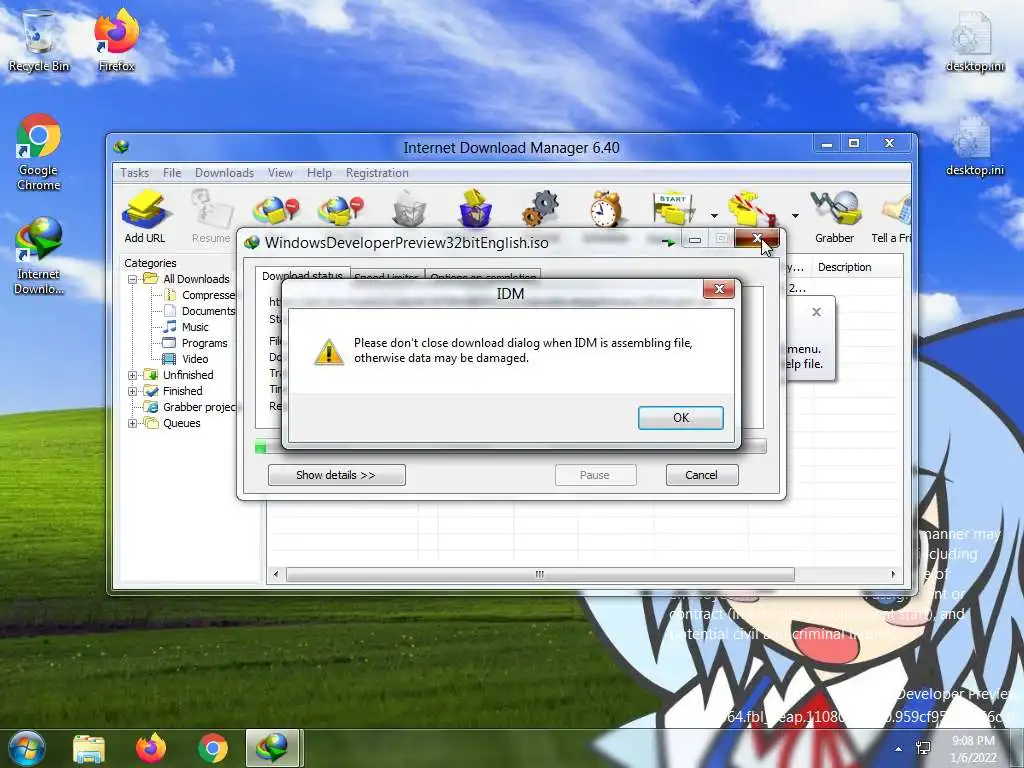Open the Windows Start button
This screenshot has height=768, width=1024.
27,748
